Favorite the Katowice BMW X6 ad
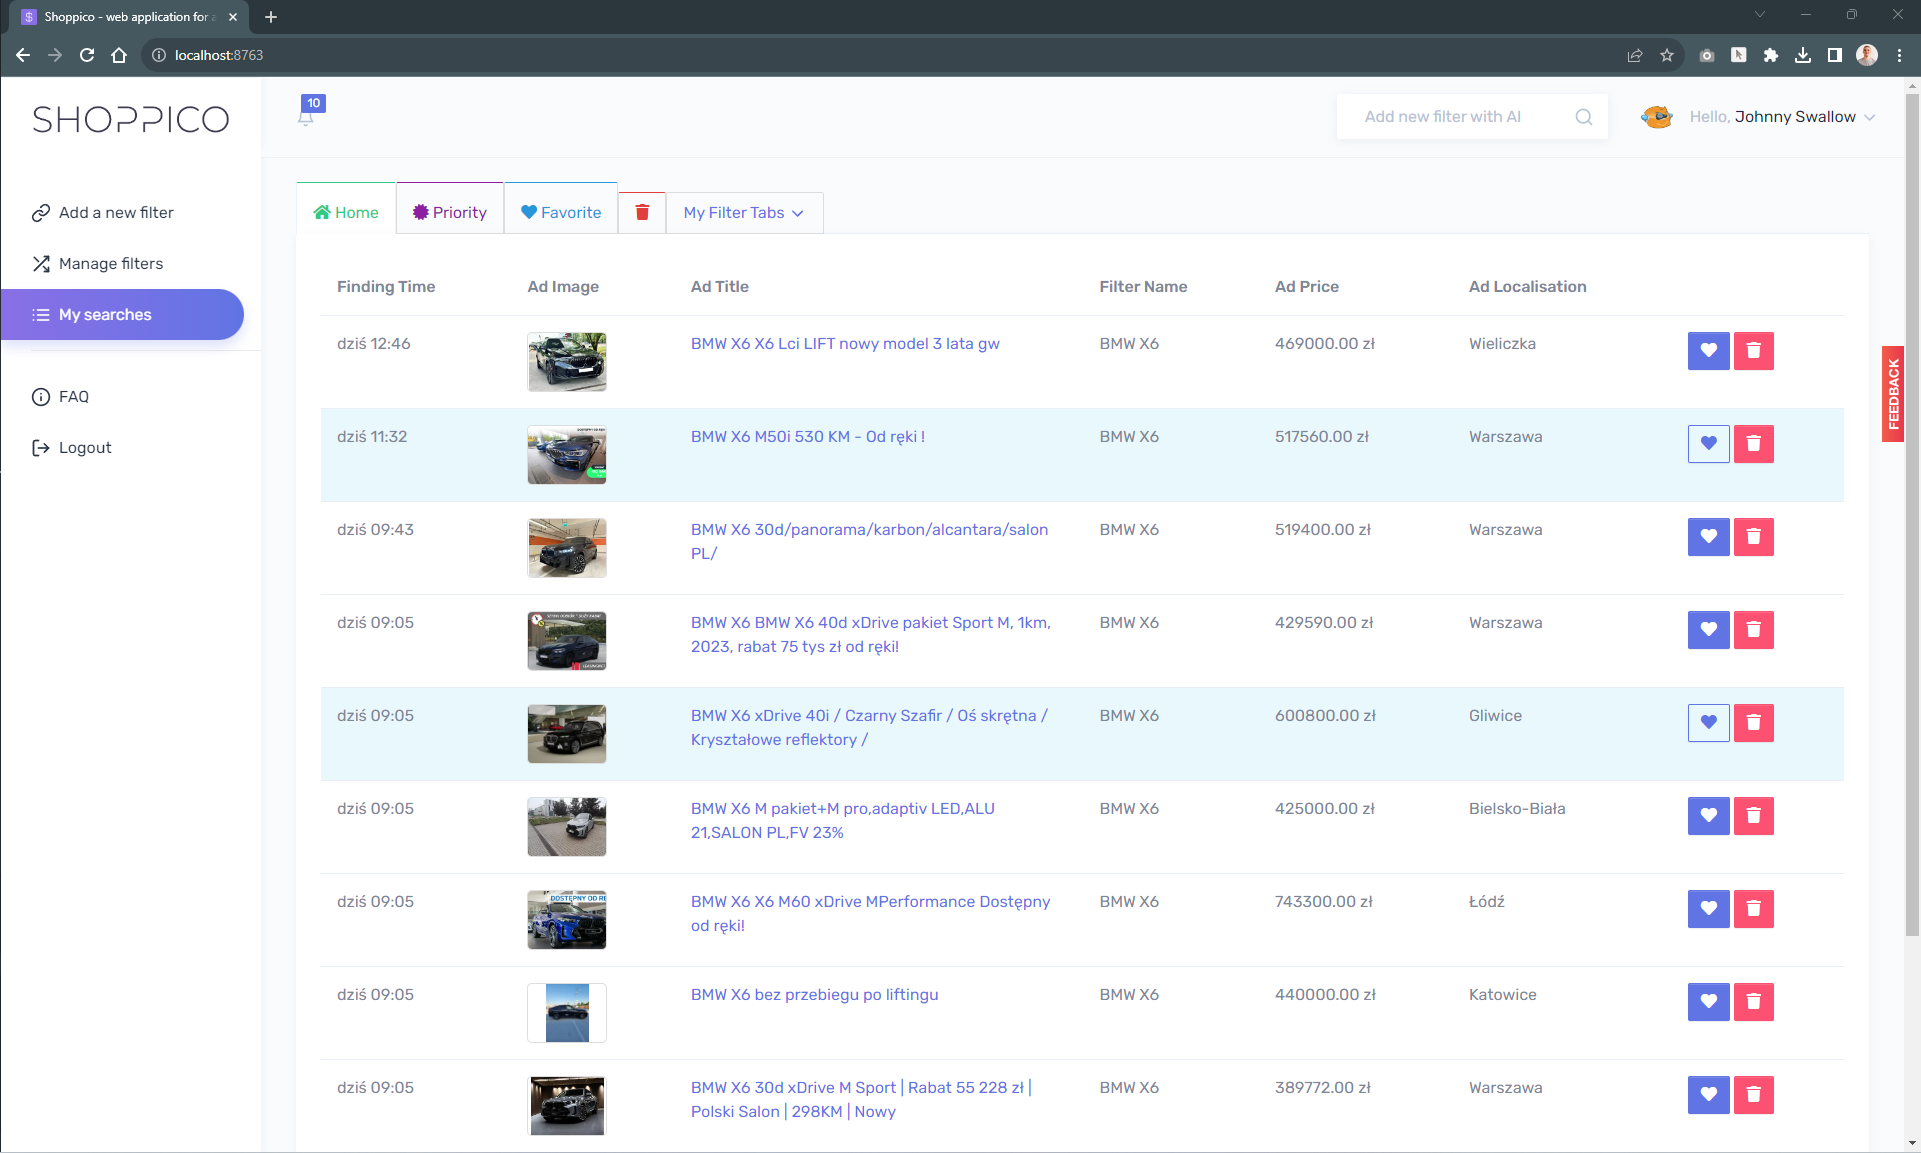Image resolution: width=1921 pixels, height=1153 pixels. (1708, 1002)
